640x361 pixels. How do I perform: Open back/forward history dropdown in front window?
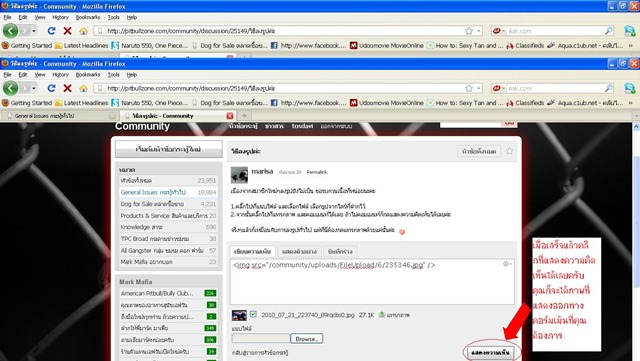pos(34,88)
